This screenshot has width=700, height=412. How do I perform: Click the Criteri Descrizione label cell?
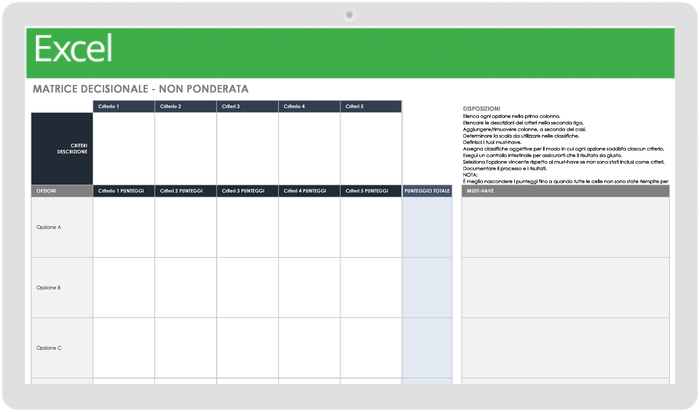[61, 148]
